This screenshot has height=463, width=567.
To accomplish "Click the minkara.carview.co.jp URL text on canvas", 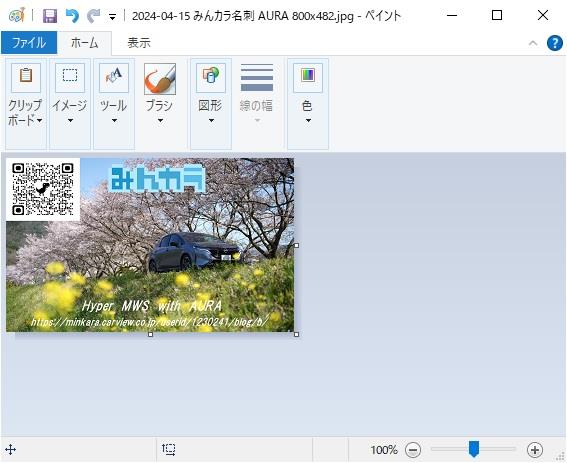I will tap(150, 322).
